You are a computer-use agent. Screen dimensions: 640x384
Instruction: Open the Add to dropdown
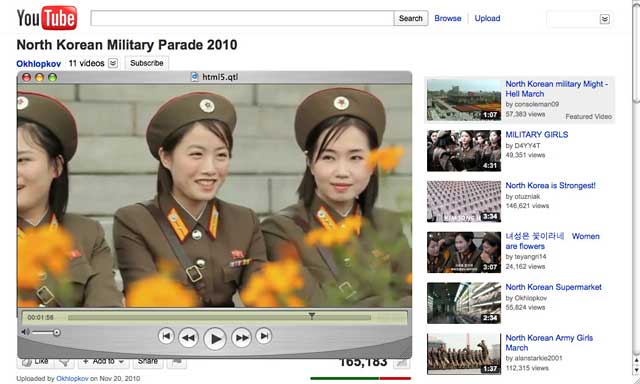[x=103, y=362]
